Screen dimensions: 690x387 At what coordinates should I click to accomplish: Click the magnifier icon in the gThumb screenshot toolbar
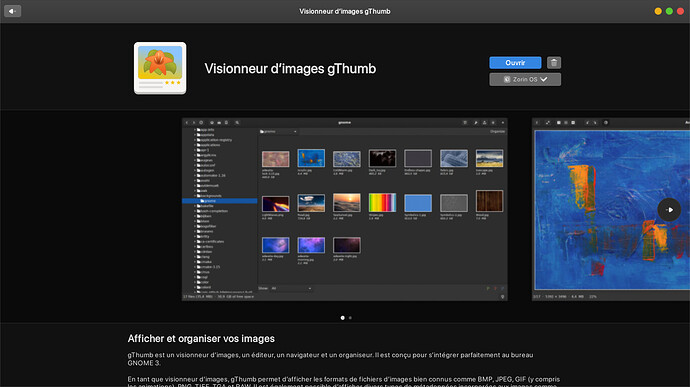pos(237,122)
